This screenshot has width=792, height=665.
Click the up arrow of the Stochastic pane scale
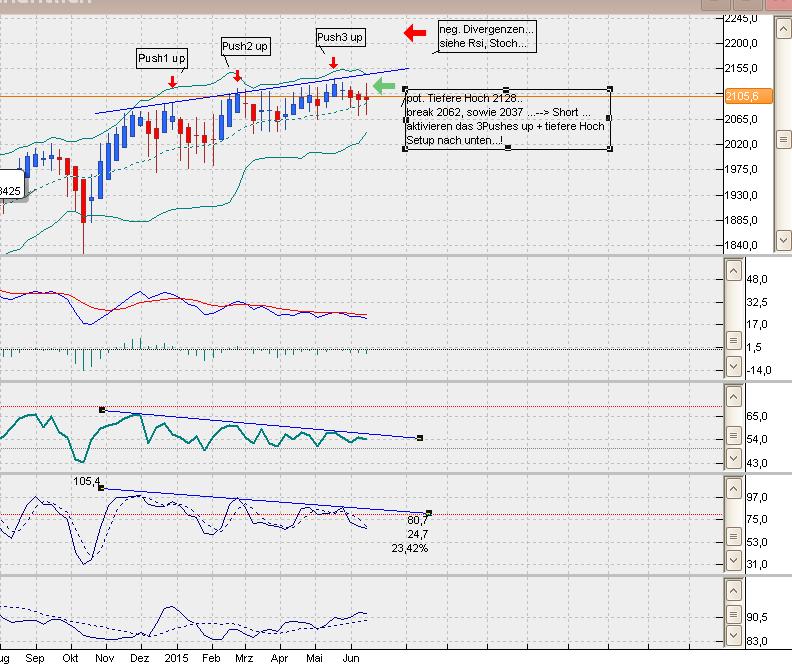[x=734, y=487]
